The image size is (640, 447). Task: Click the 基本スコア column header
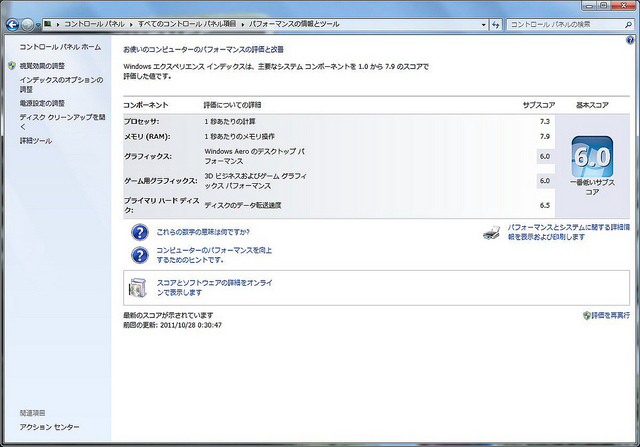[x=592, y=105]
